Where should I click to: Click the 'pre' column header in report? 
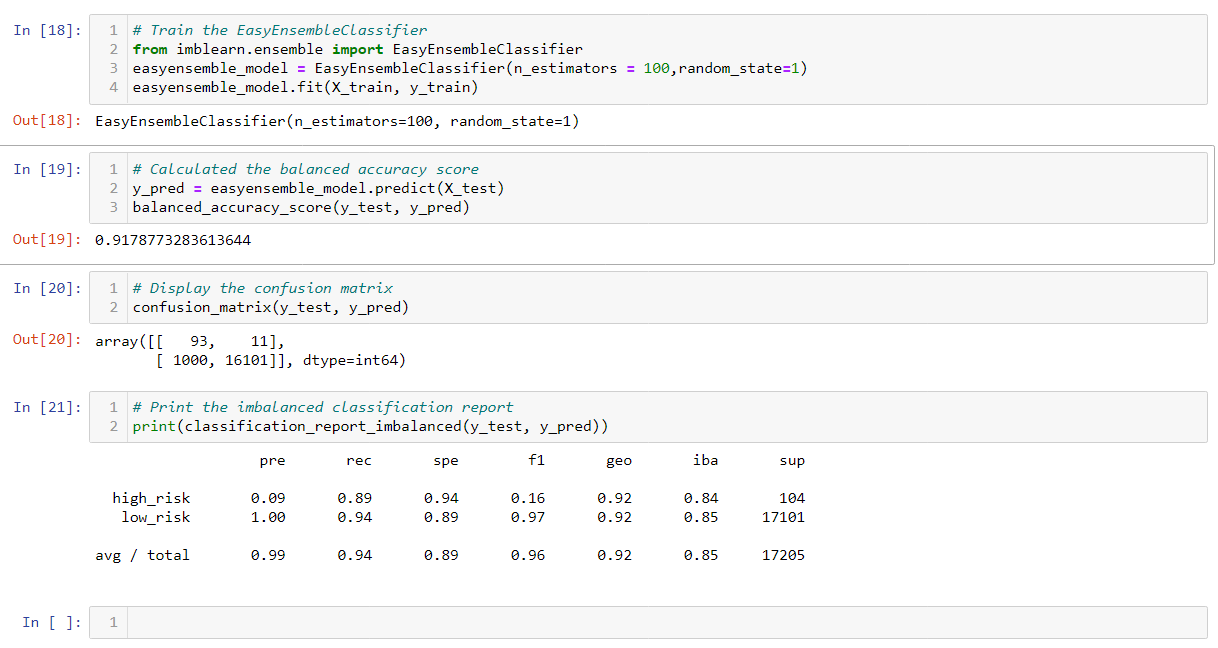click(272, 461)
